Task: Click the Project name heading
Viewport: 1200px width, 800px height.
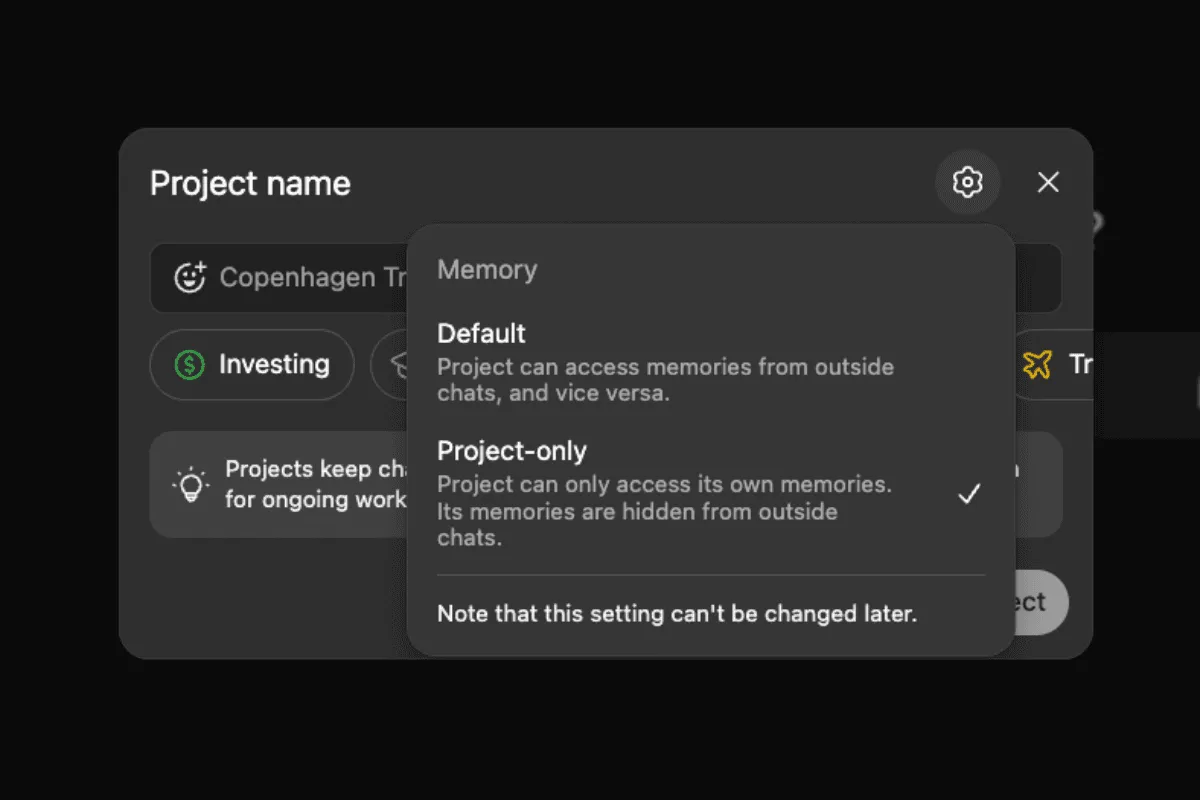Action: tap(250, 184)
